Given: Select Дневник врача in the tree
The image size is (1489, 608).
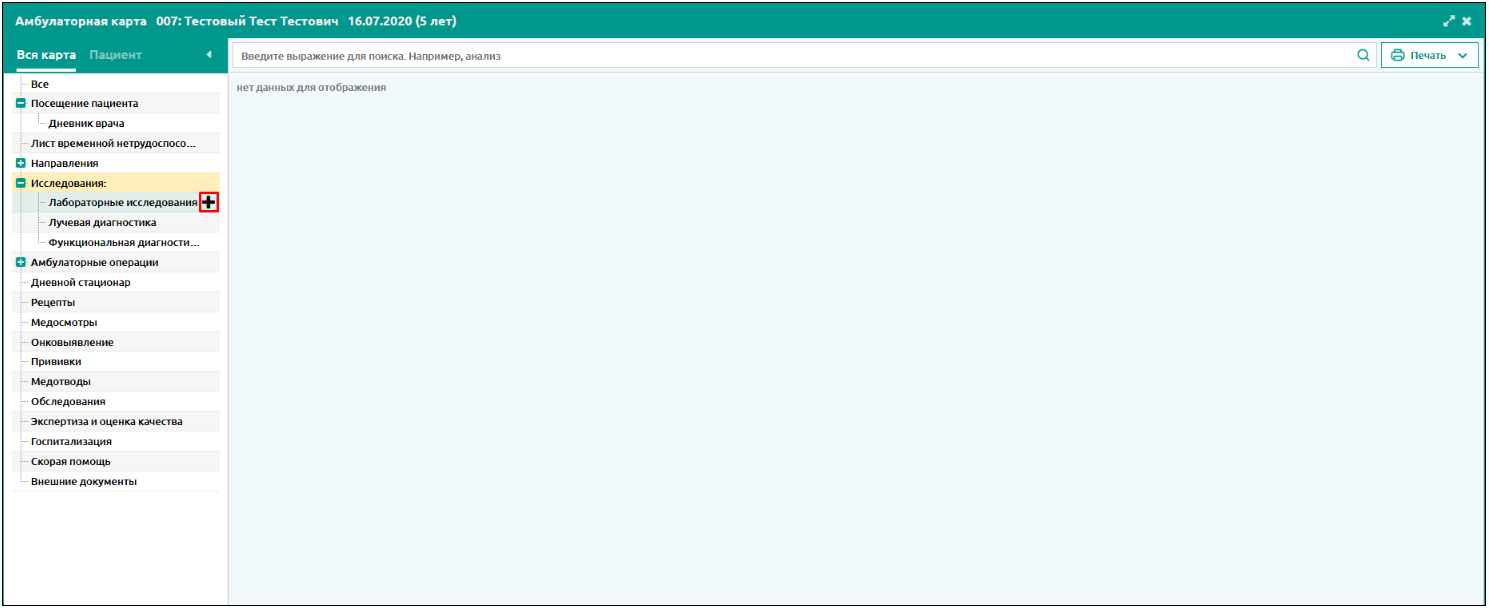Looking at the screenshot, I should pyautogui.click(x=86, y=124).
